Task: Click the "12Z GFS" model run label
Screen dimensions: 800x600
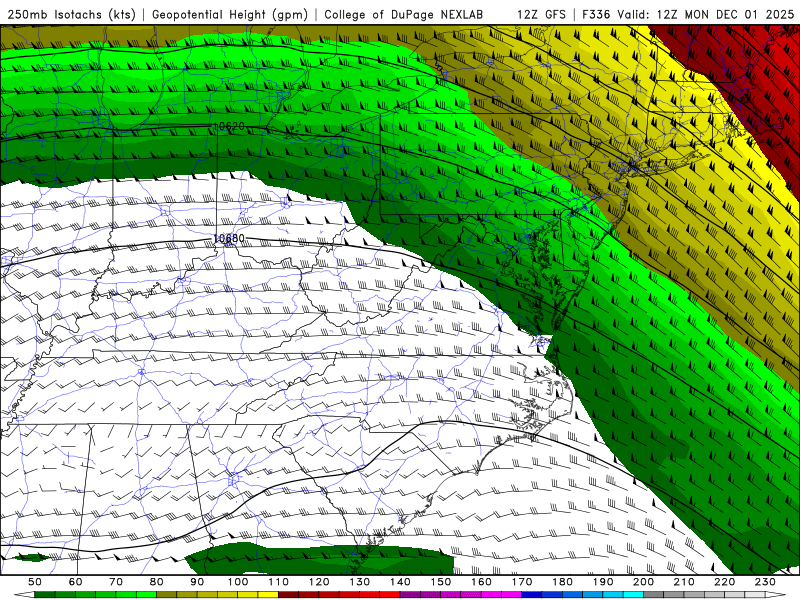Action: 541,14
